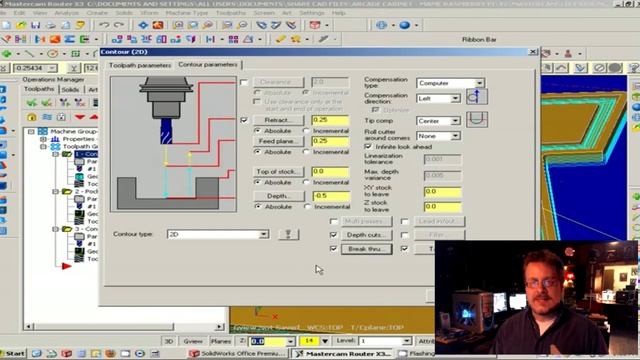
Task: Open the Xform menu
Action: click(x=149, y=13)
